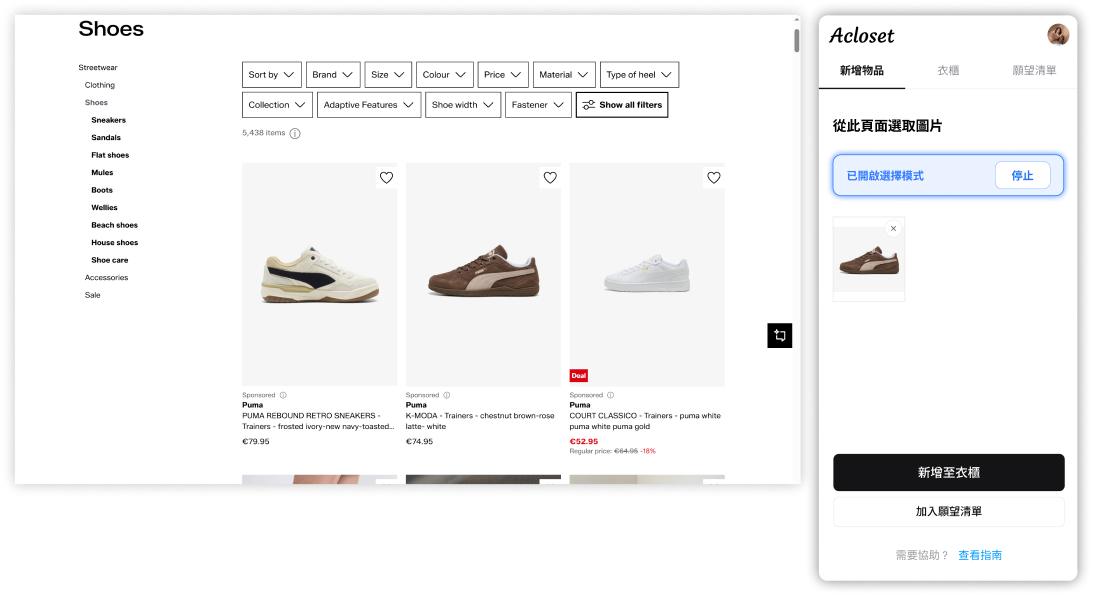Select Clothing in the category sidebar
This screenshot has width=1093, height=596.
[100, 85]
